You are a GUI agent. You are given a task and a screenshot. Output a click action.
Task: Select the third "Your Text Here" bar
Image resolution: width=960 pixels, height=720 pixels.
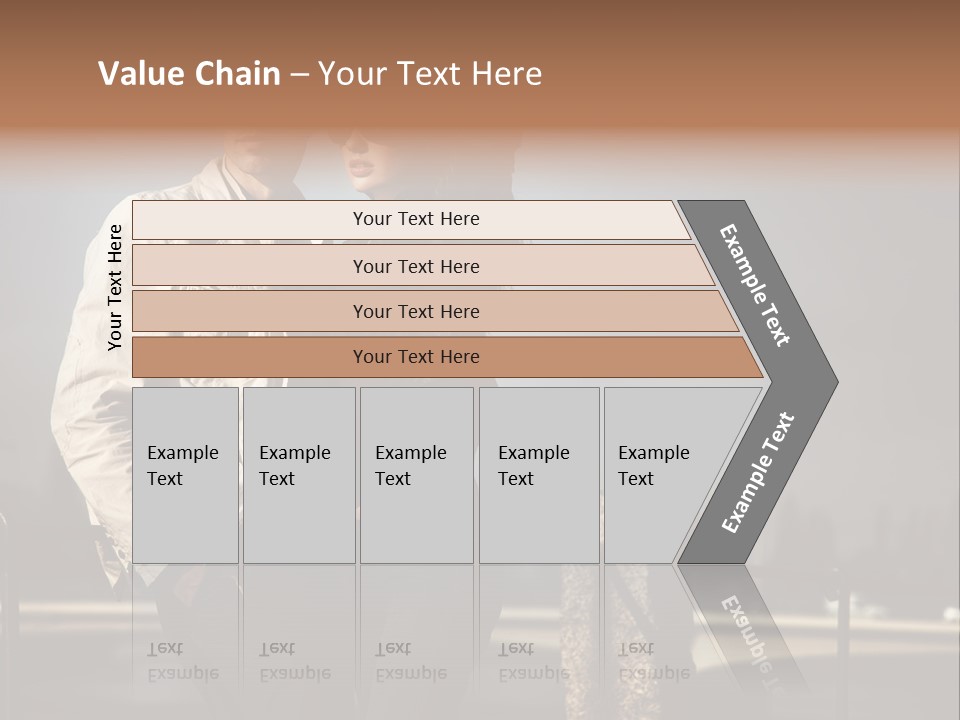(x=416, y=312)
